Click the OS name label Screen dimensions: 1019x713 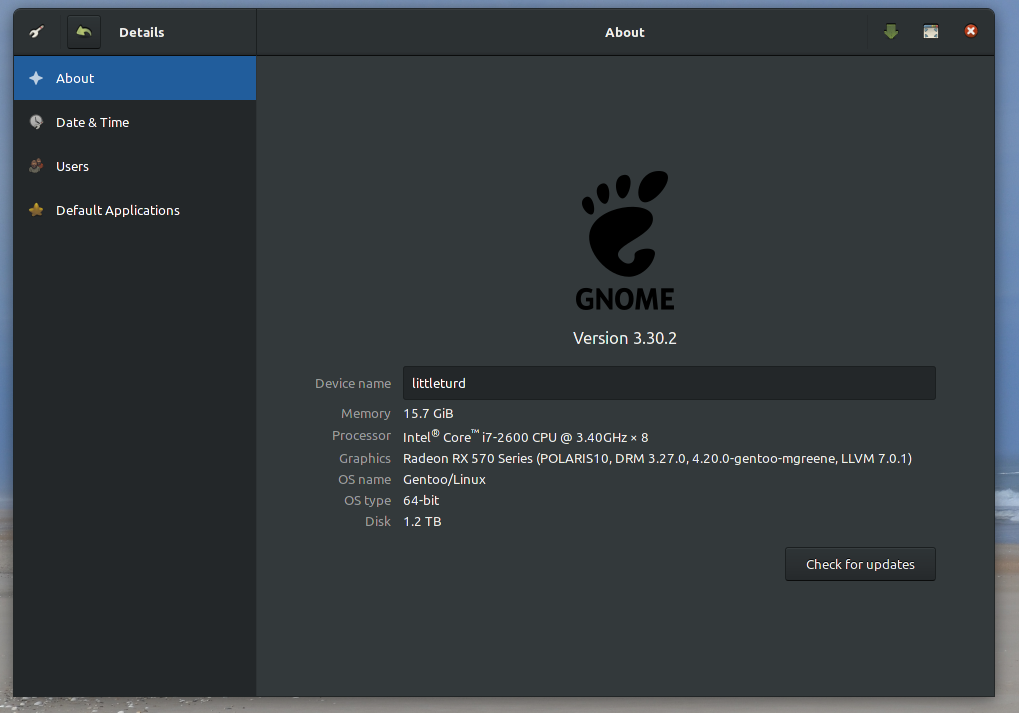pyautogui.click(x=365, y=480)
